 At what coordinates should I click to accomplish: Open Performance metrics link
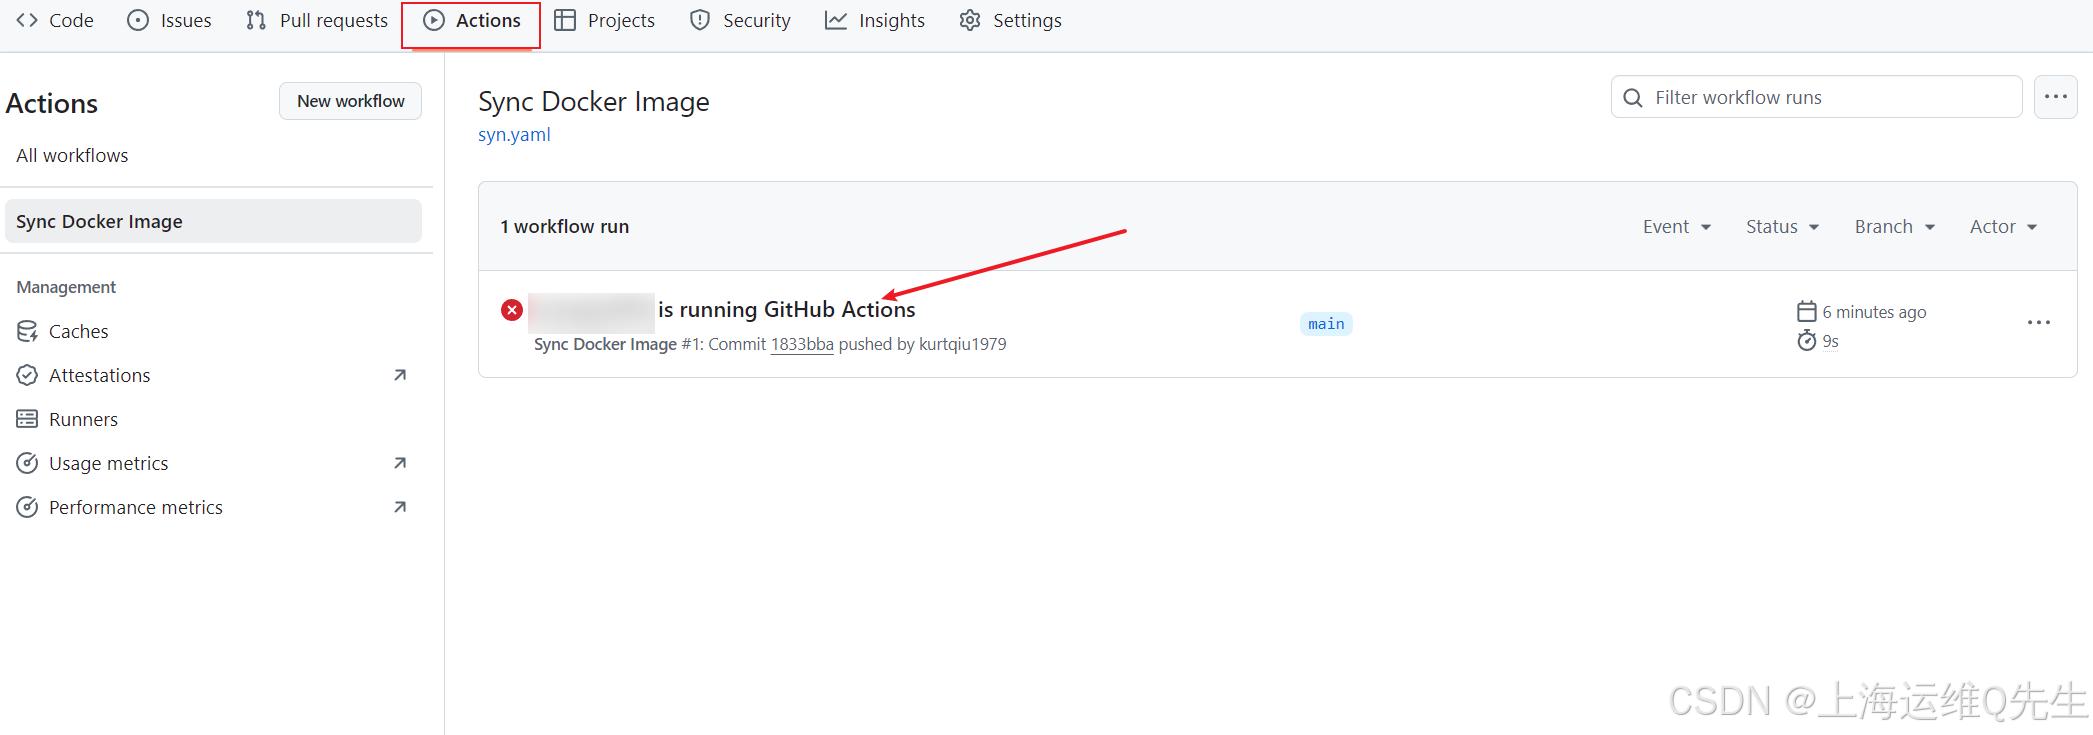point(136,507)
